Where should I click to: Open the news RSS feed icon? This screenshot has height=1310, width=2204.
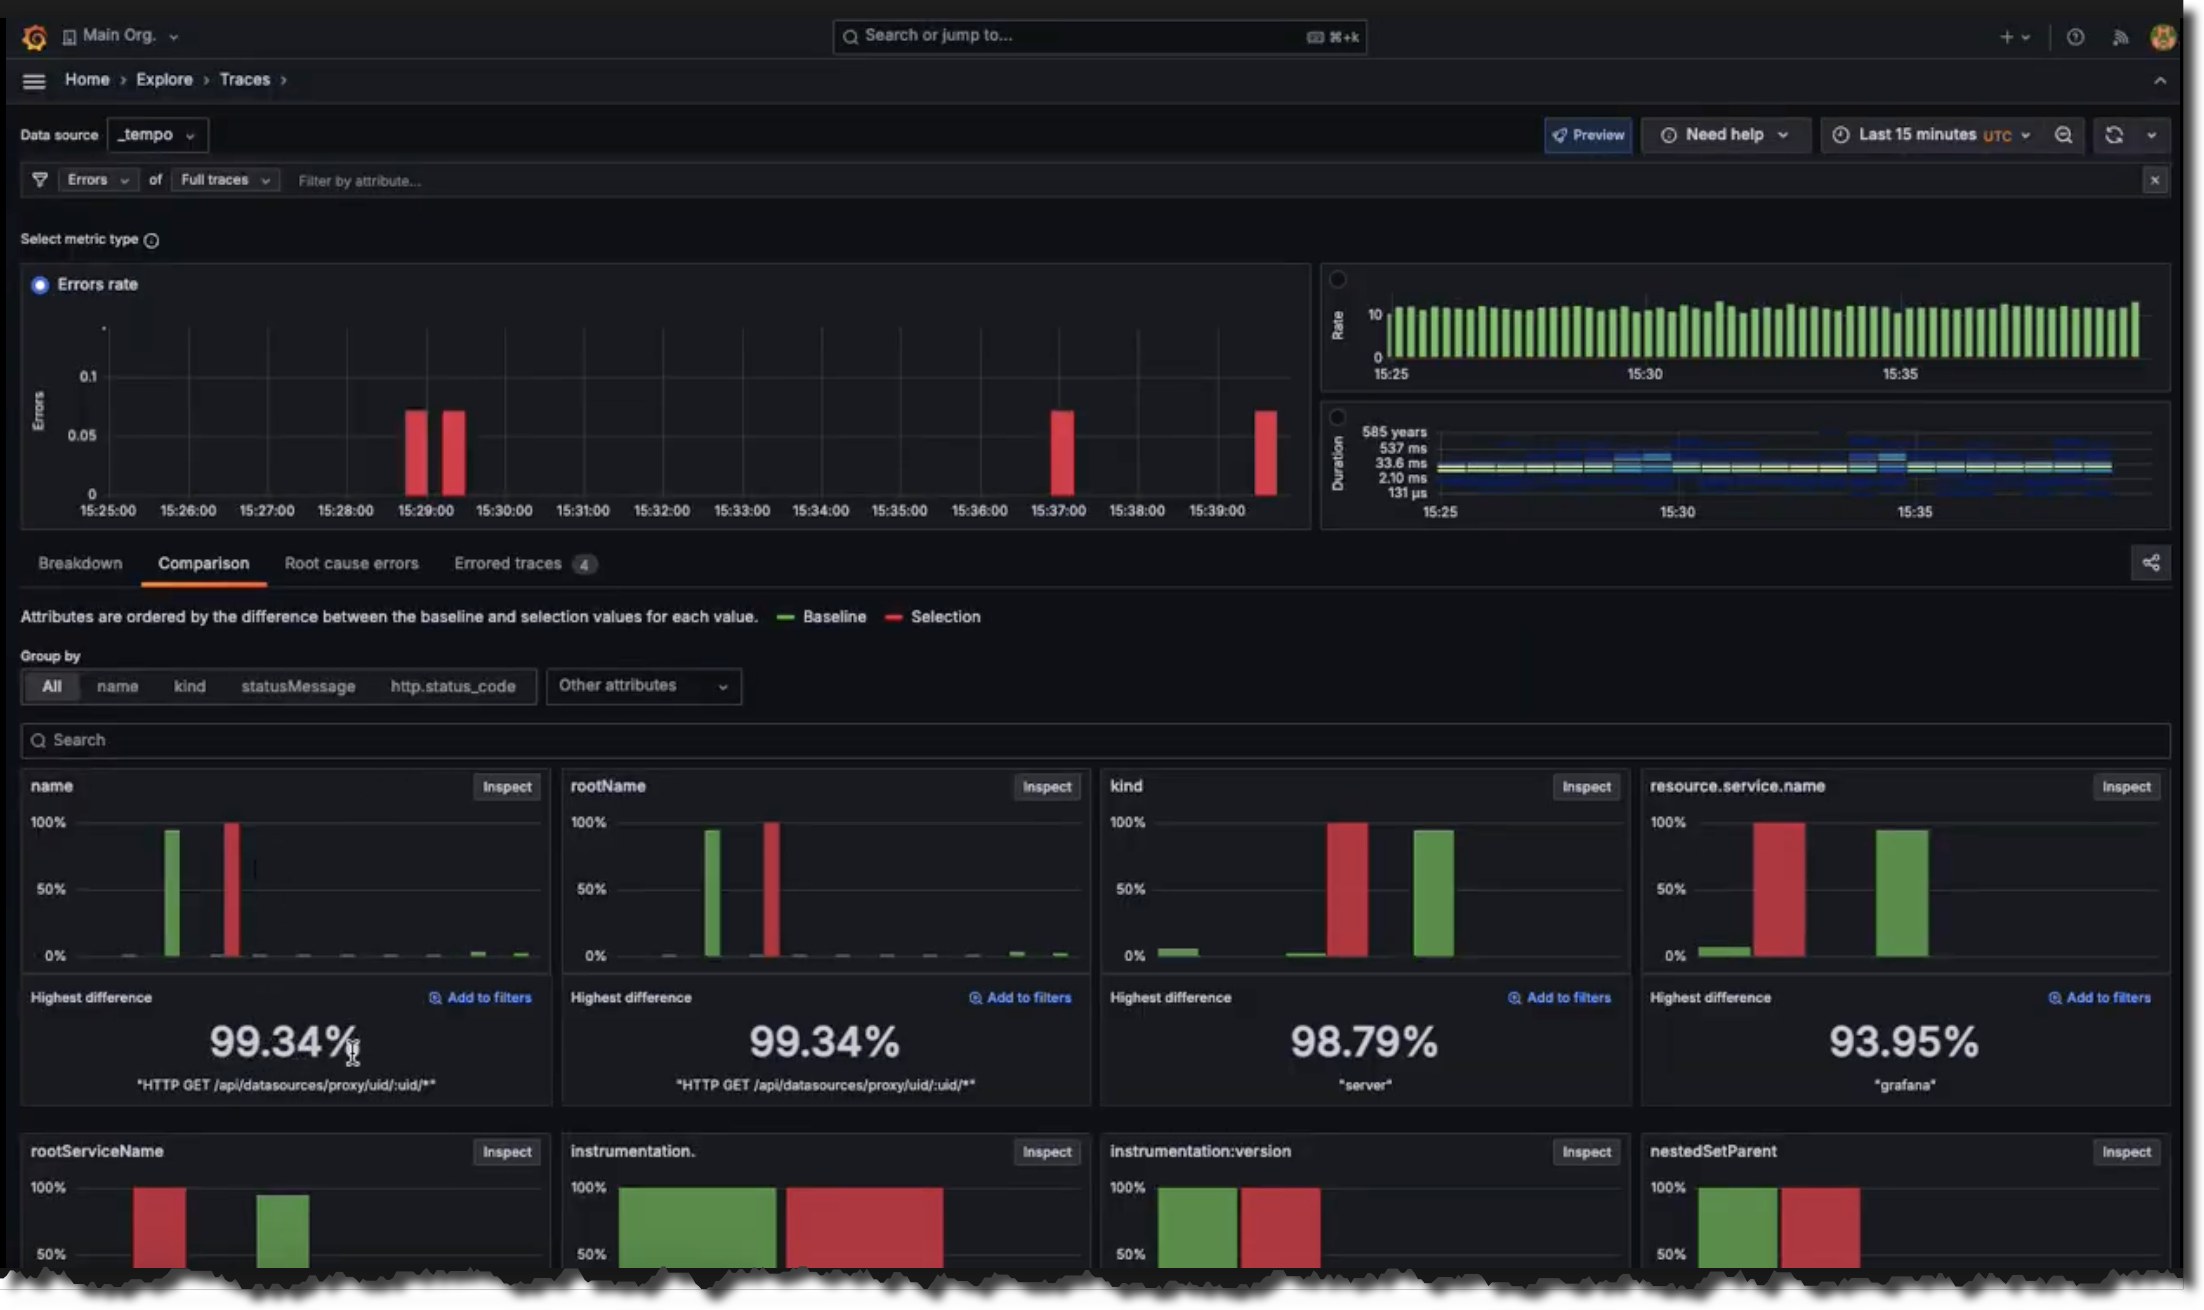click(x=2120, y=37)
